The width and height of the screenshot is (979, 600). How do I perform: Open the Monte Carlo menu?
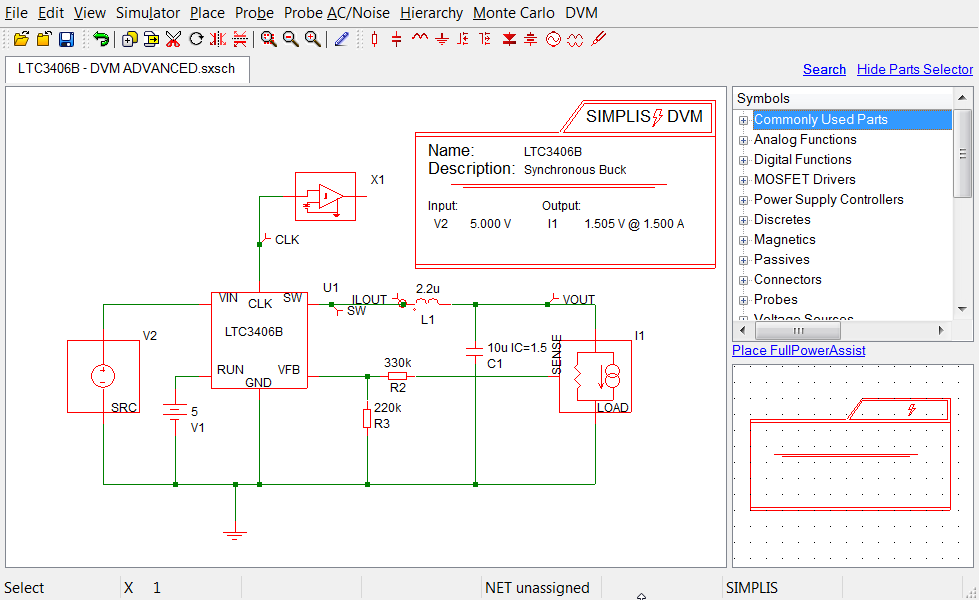click(514, 13)
